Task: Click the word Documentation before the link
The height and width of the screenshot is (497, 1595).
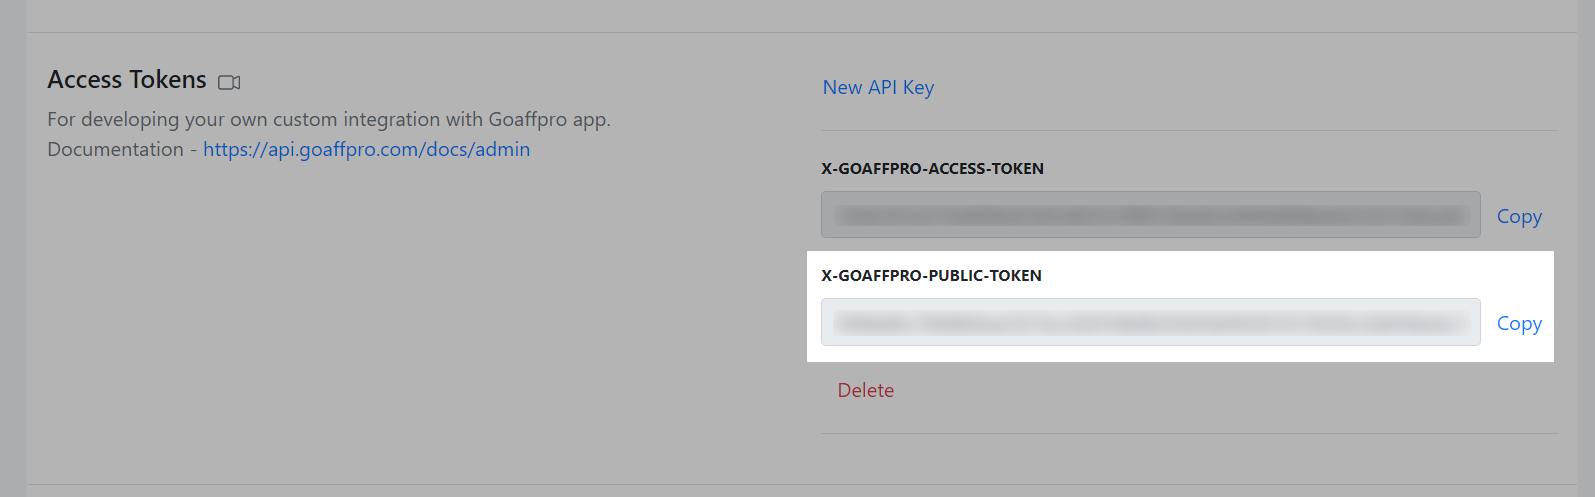Action: point(115,149)
